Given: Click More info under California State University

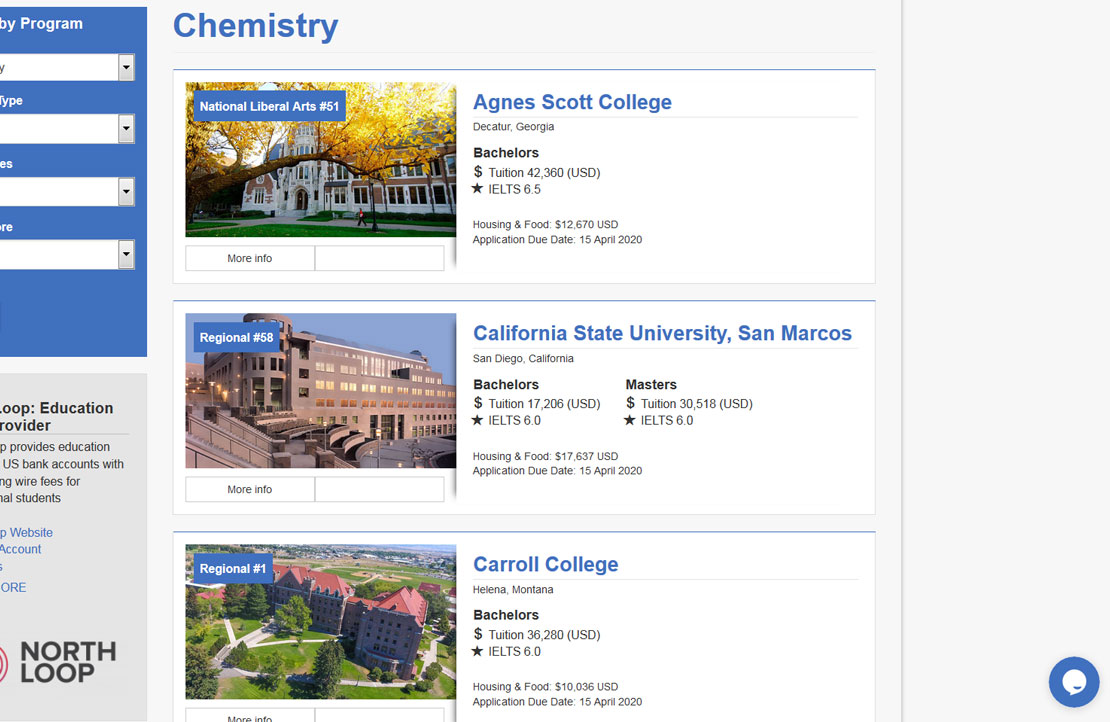Looking at the screenshot, I should coord(250,489).
